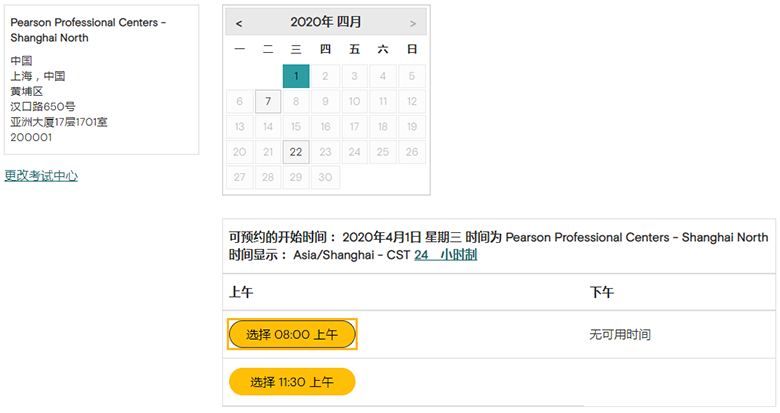Click date 8 in calendar

click(x=297, y=102)
